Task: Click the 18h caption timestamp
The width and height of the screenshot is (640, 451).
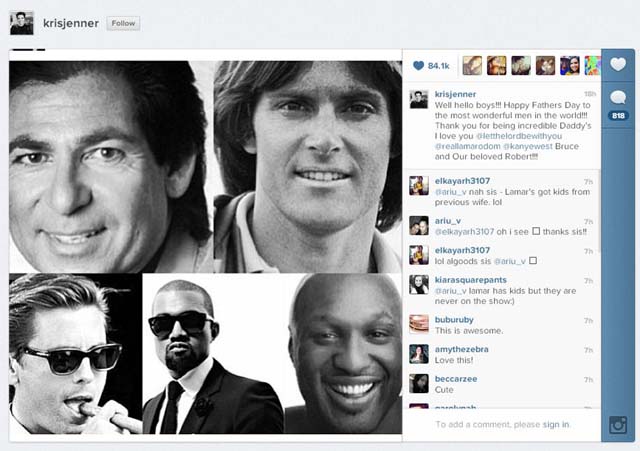Action: [590, 94]
